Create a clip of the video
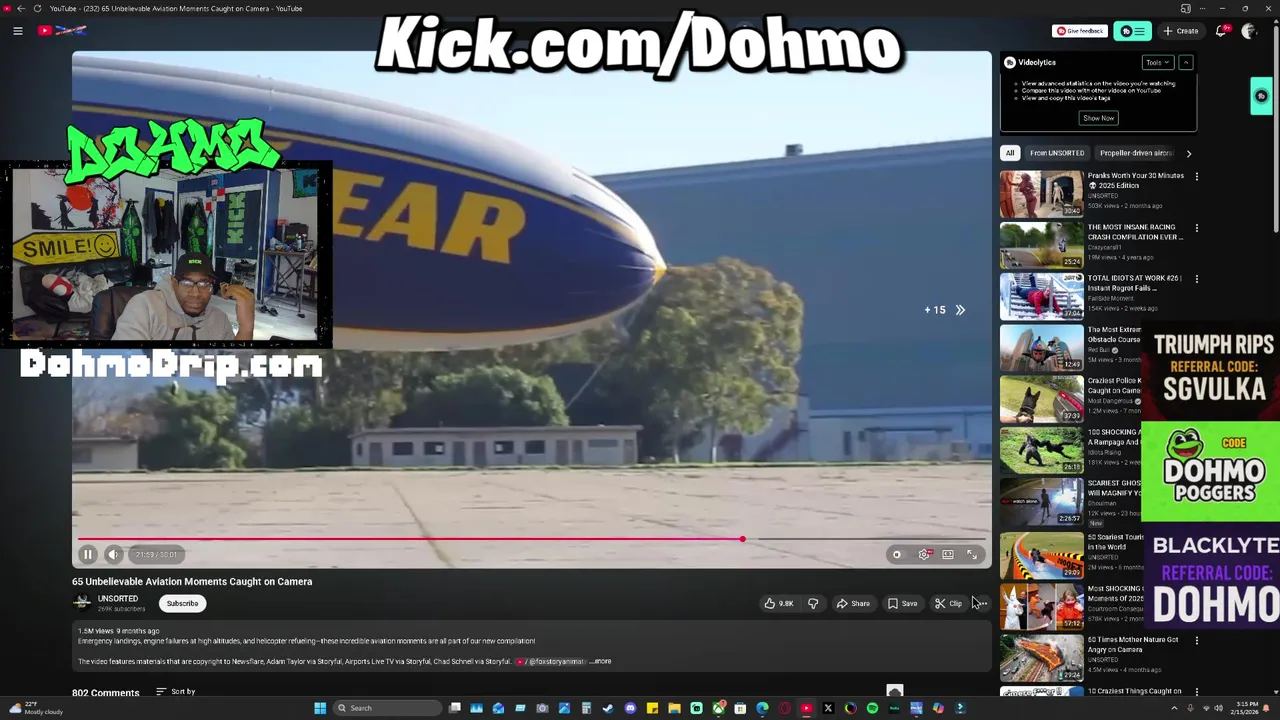 pyautogui.click(x=948, y=603)
